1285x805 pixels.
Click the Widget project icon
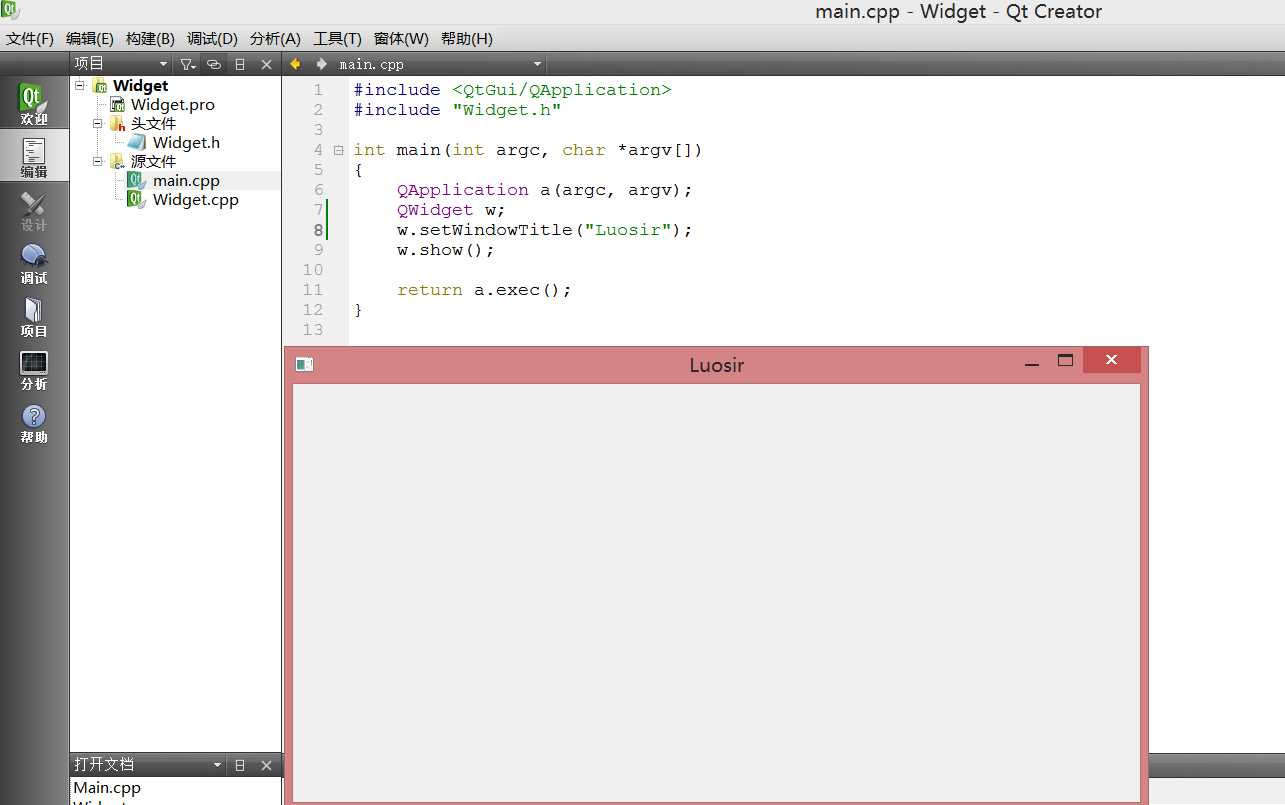pyautogui.click(x=100, y=86)
